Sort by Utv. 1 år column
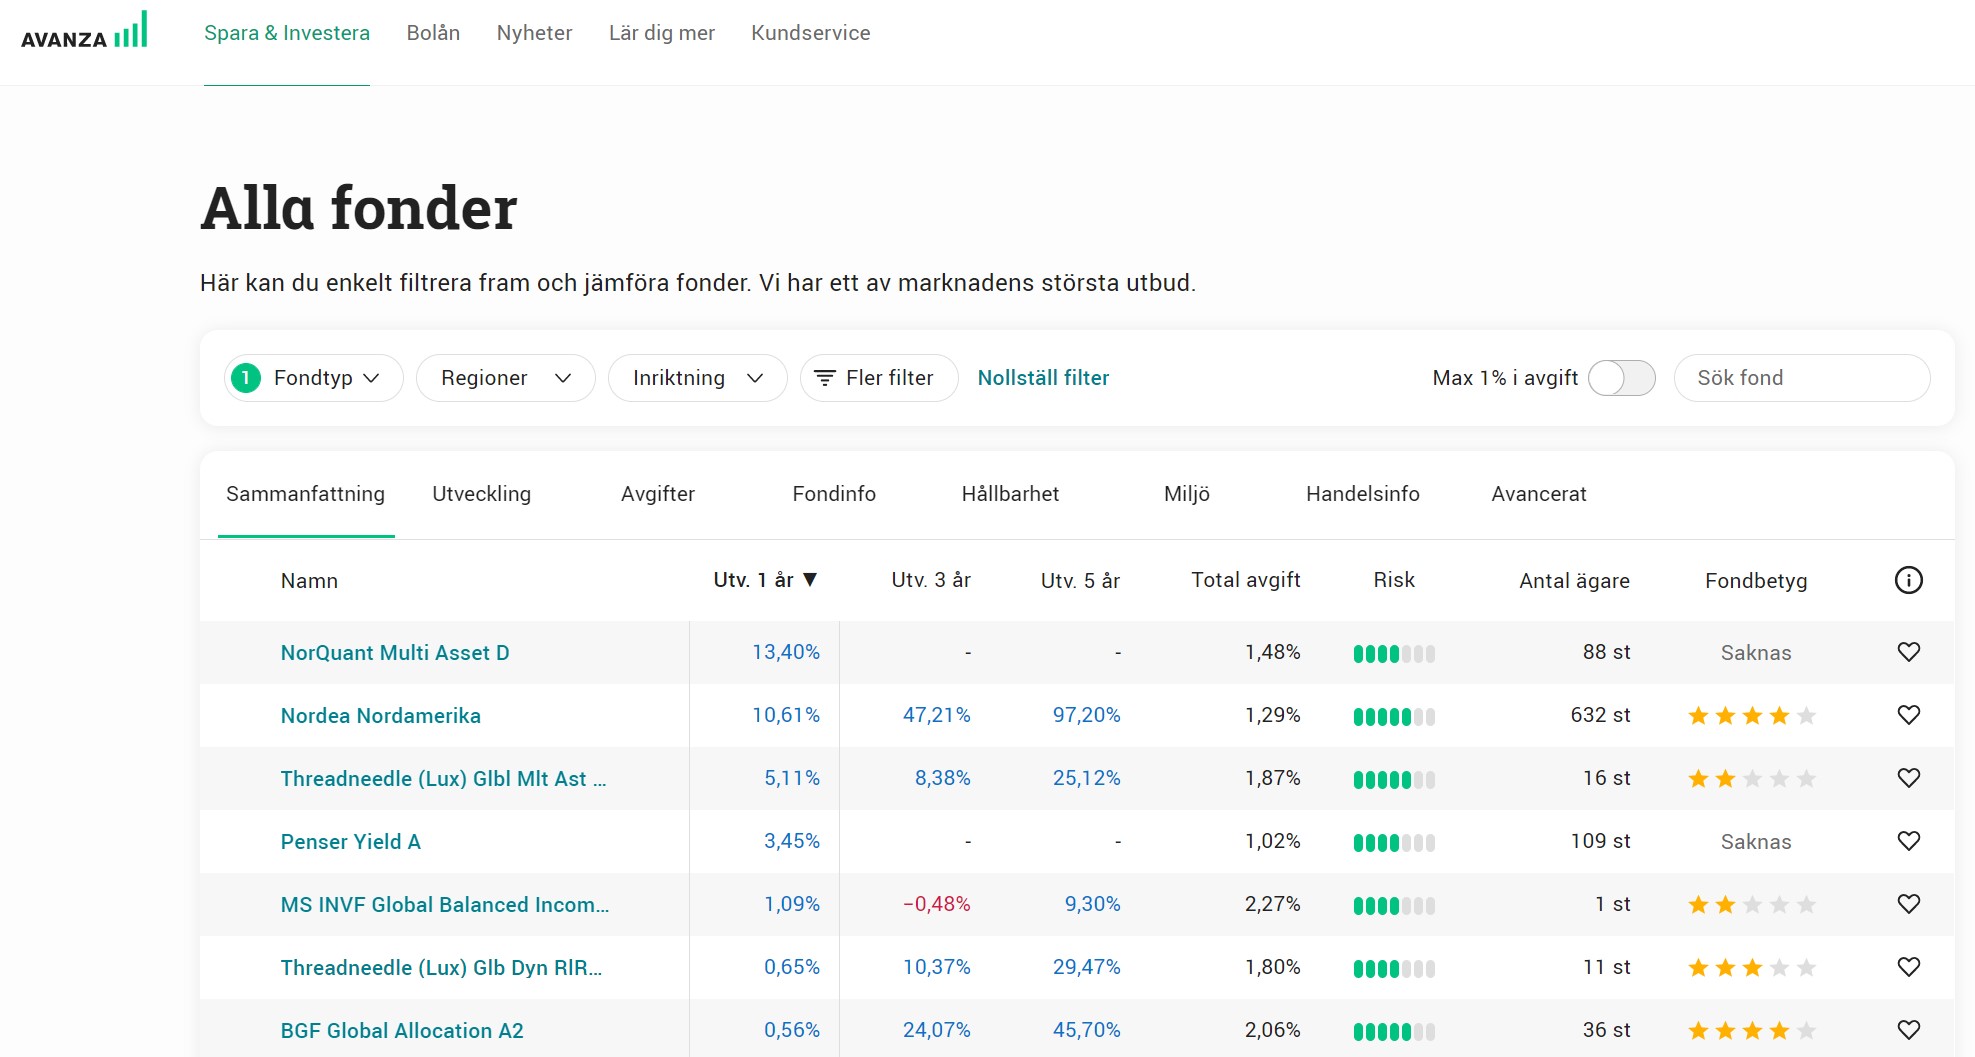 click(765, 580)
